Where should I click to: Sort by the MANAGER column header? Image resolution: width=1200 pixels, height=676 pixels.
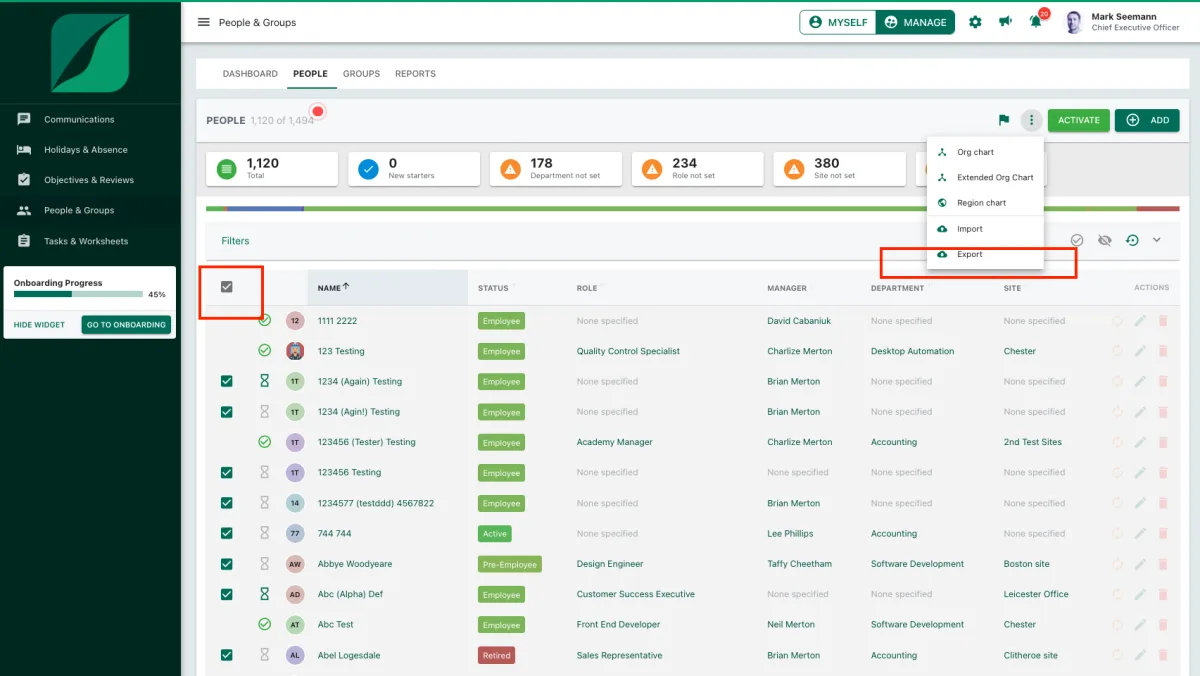tap(787, 288)
